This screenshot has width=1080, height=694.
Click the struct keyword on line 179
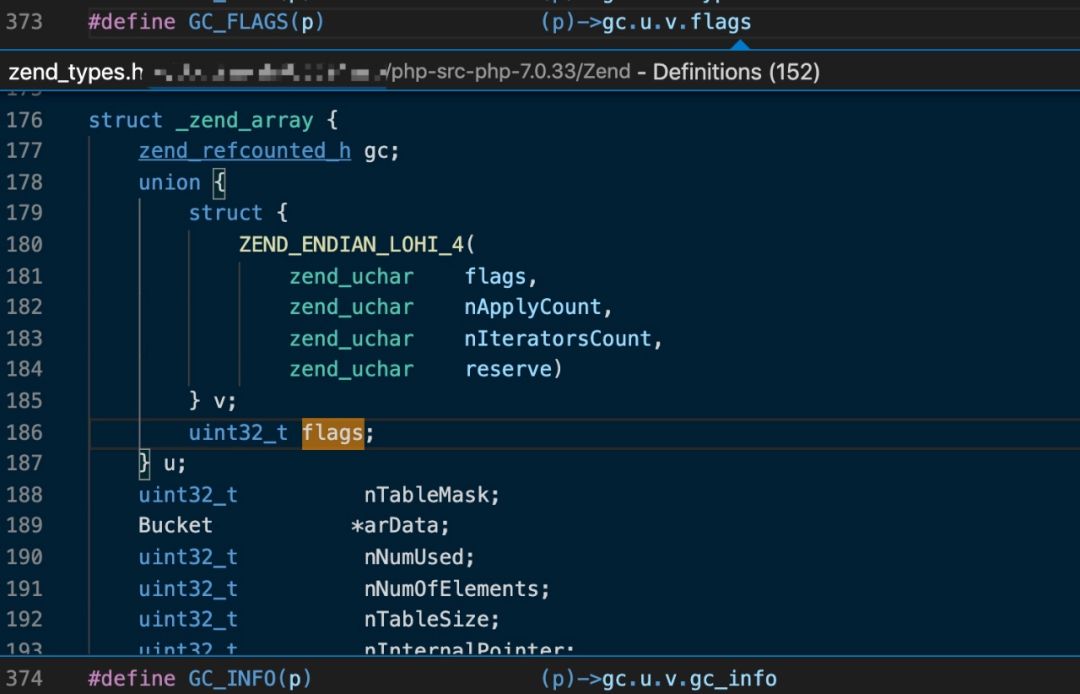tap(226, 213)
